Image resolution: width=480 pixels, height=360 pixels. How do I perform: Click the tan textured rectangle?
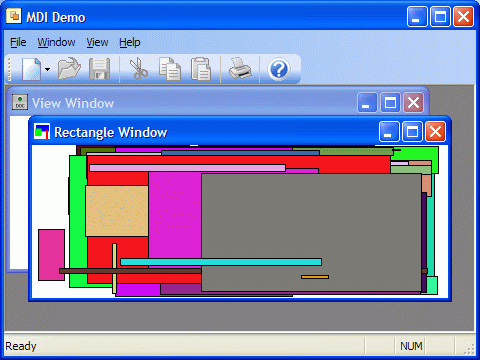point(117,211)
